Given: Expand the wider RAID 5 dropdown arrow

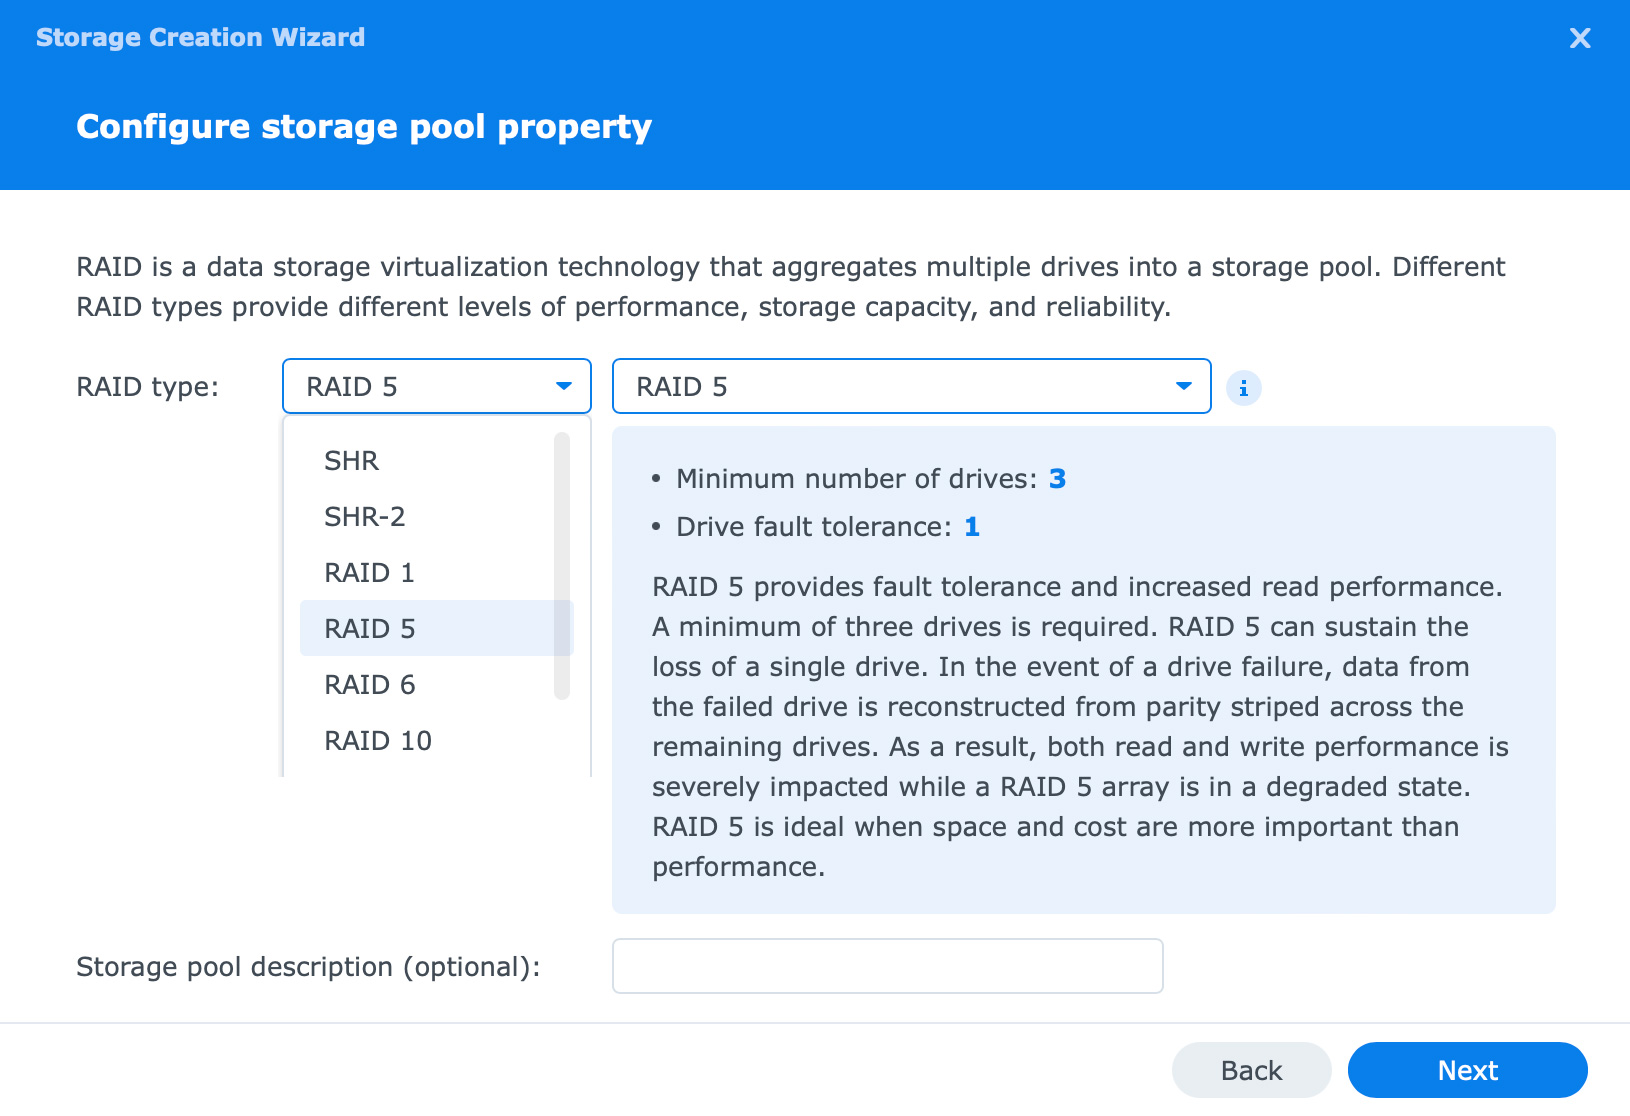Looking at the screenshot, I should point(1183,387).
